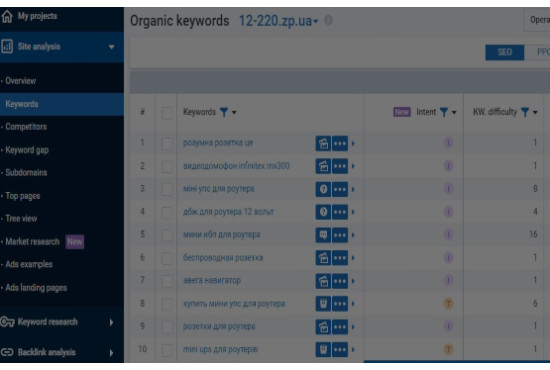Open keyword link розумна розетка це
550x370 pixels.
[x=218, y=143]
